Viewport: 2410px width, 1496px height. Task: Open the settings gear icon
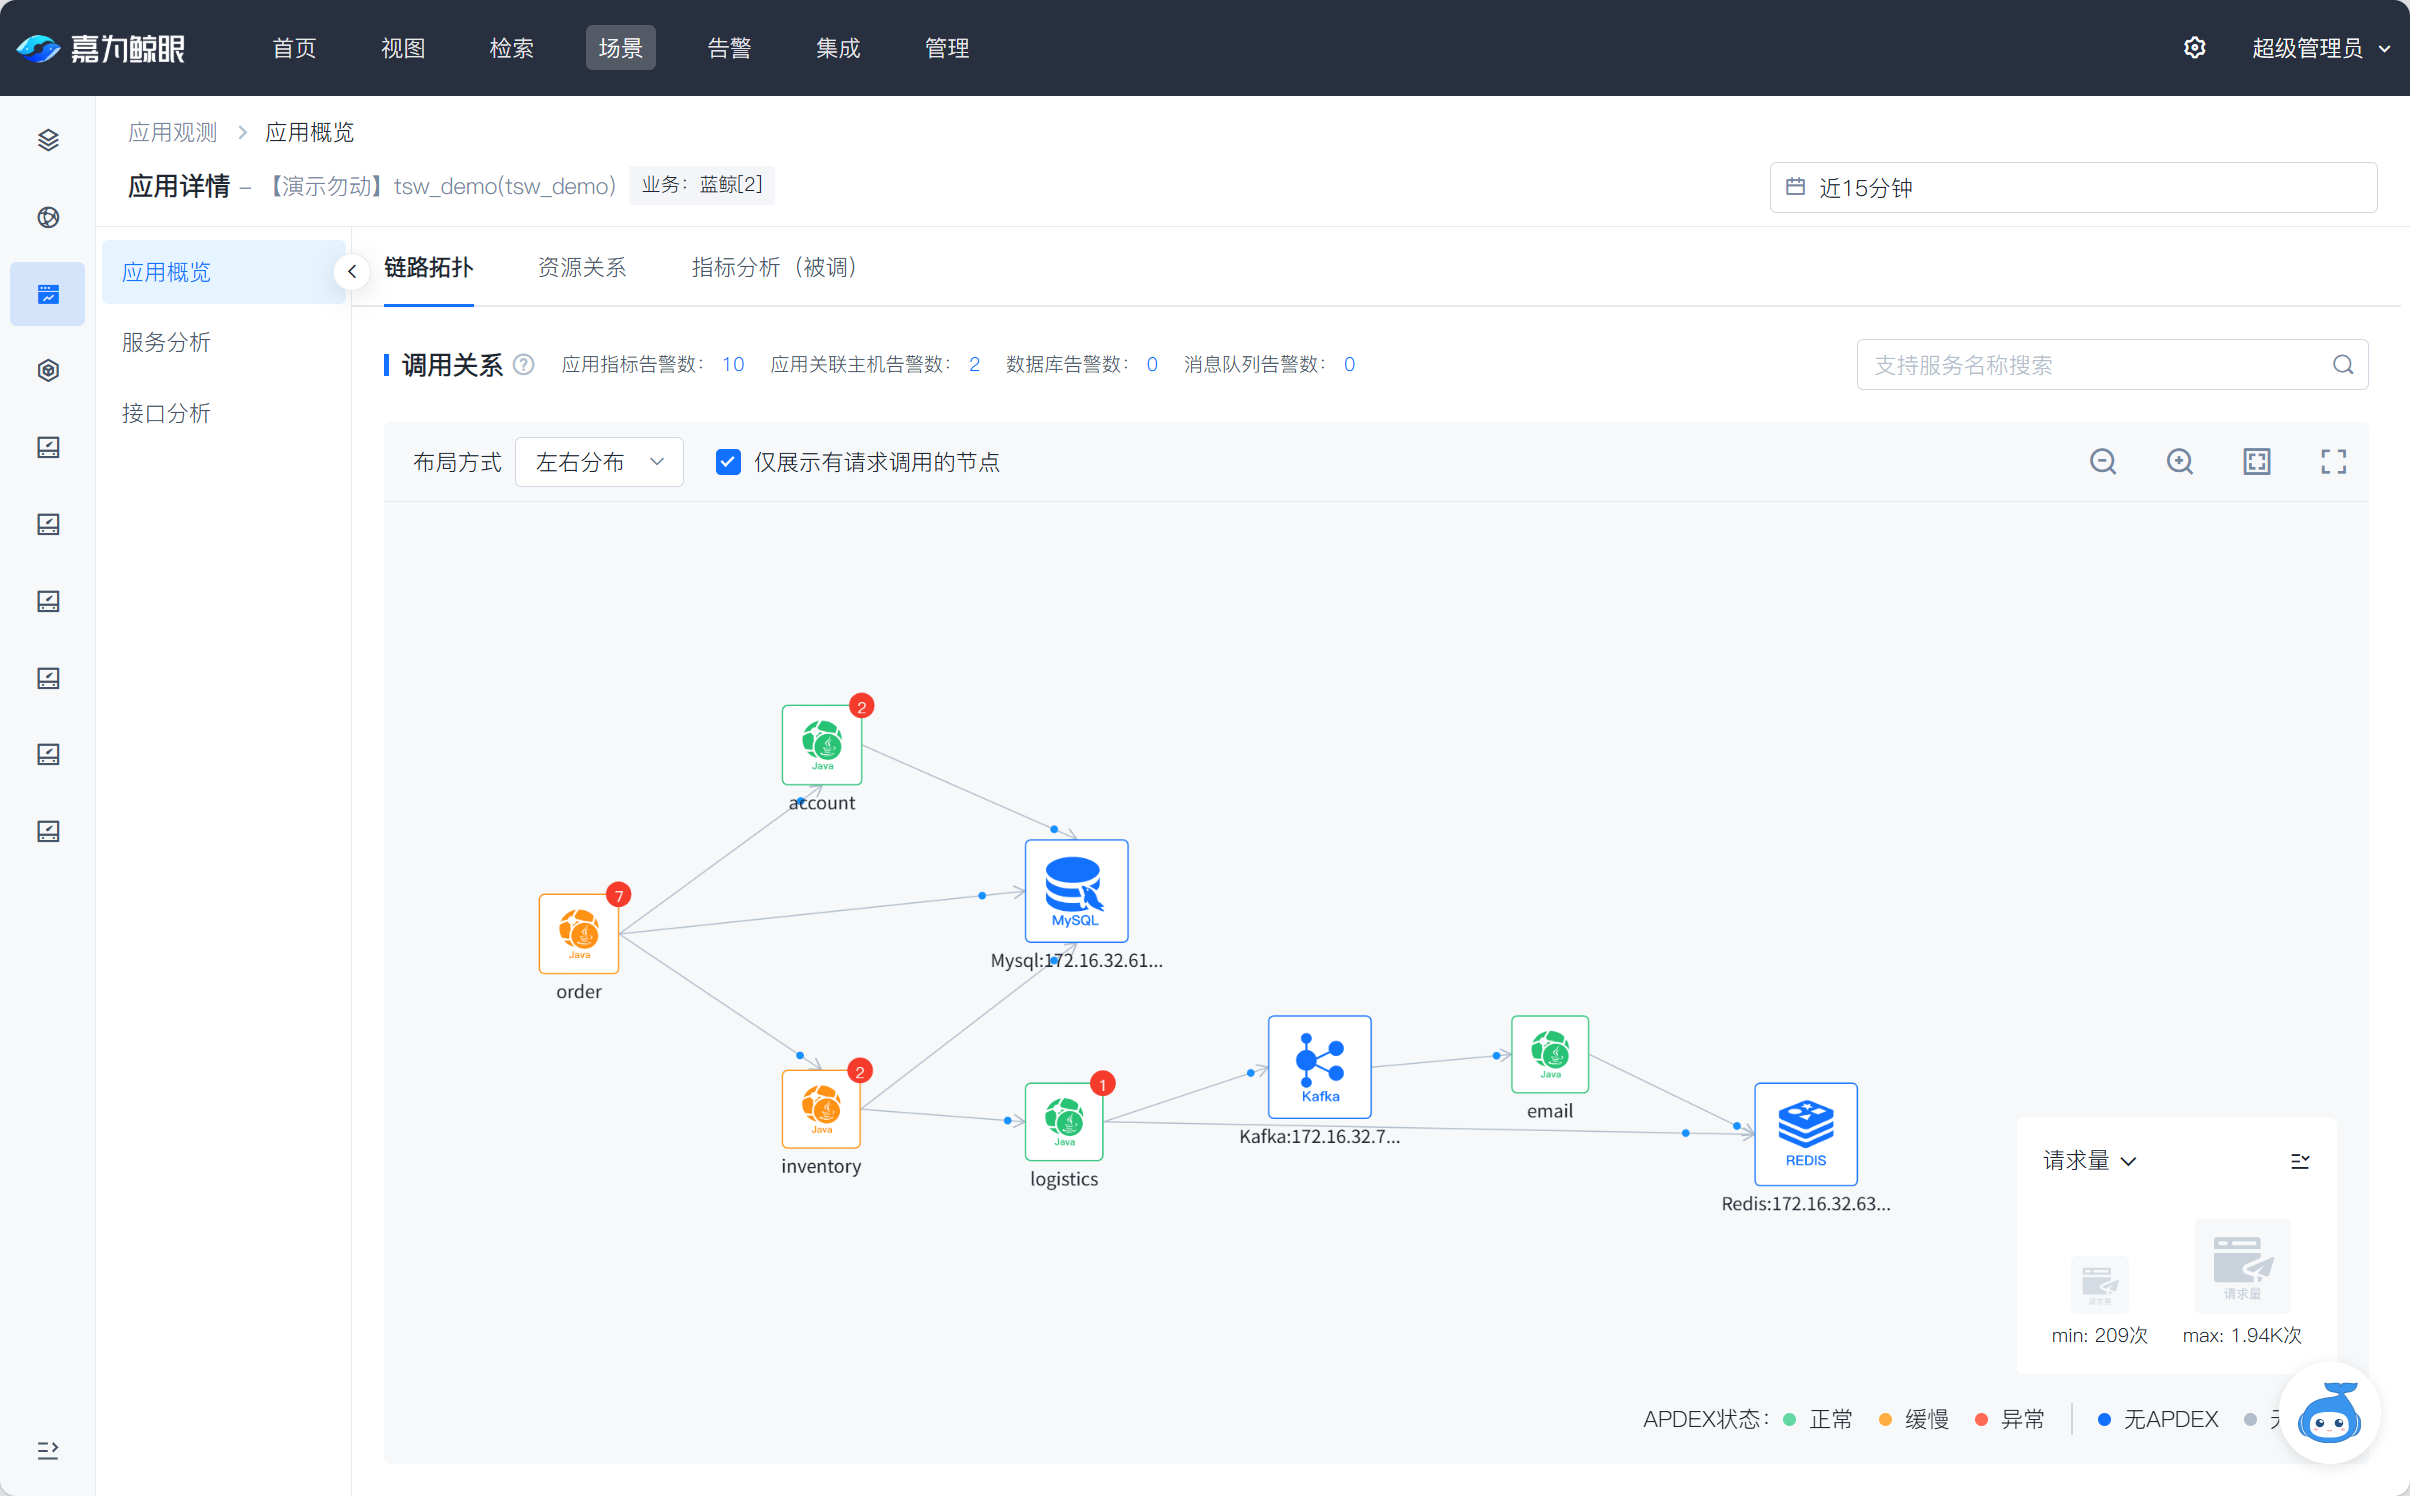pyautogui.click(x=2194, y=48)
